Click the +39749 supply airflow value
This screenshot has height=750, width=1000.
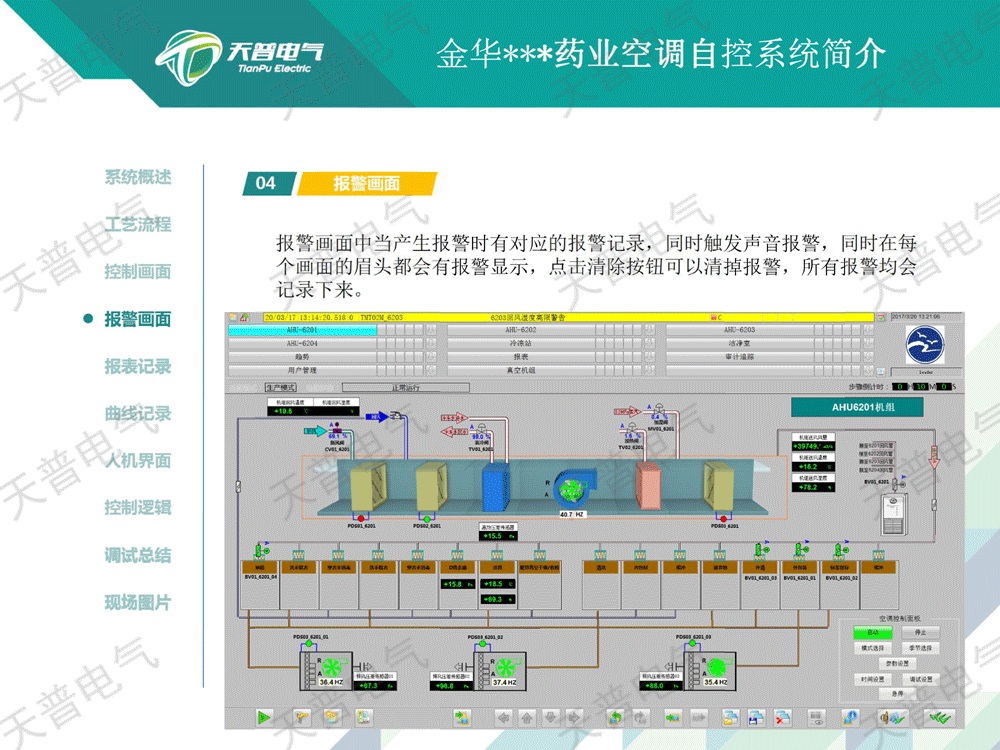pos(813,446)
